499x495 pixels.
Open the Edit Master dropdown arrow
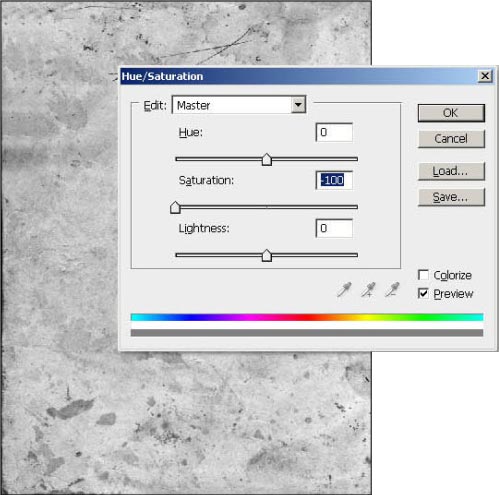(298, 105)
